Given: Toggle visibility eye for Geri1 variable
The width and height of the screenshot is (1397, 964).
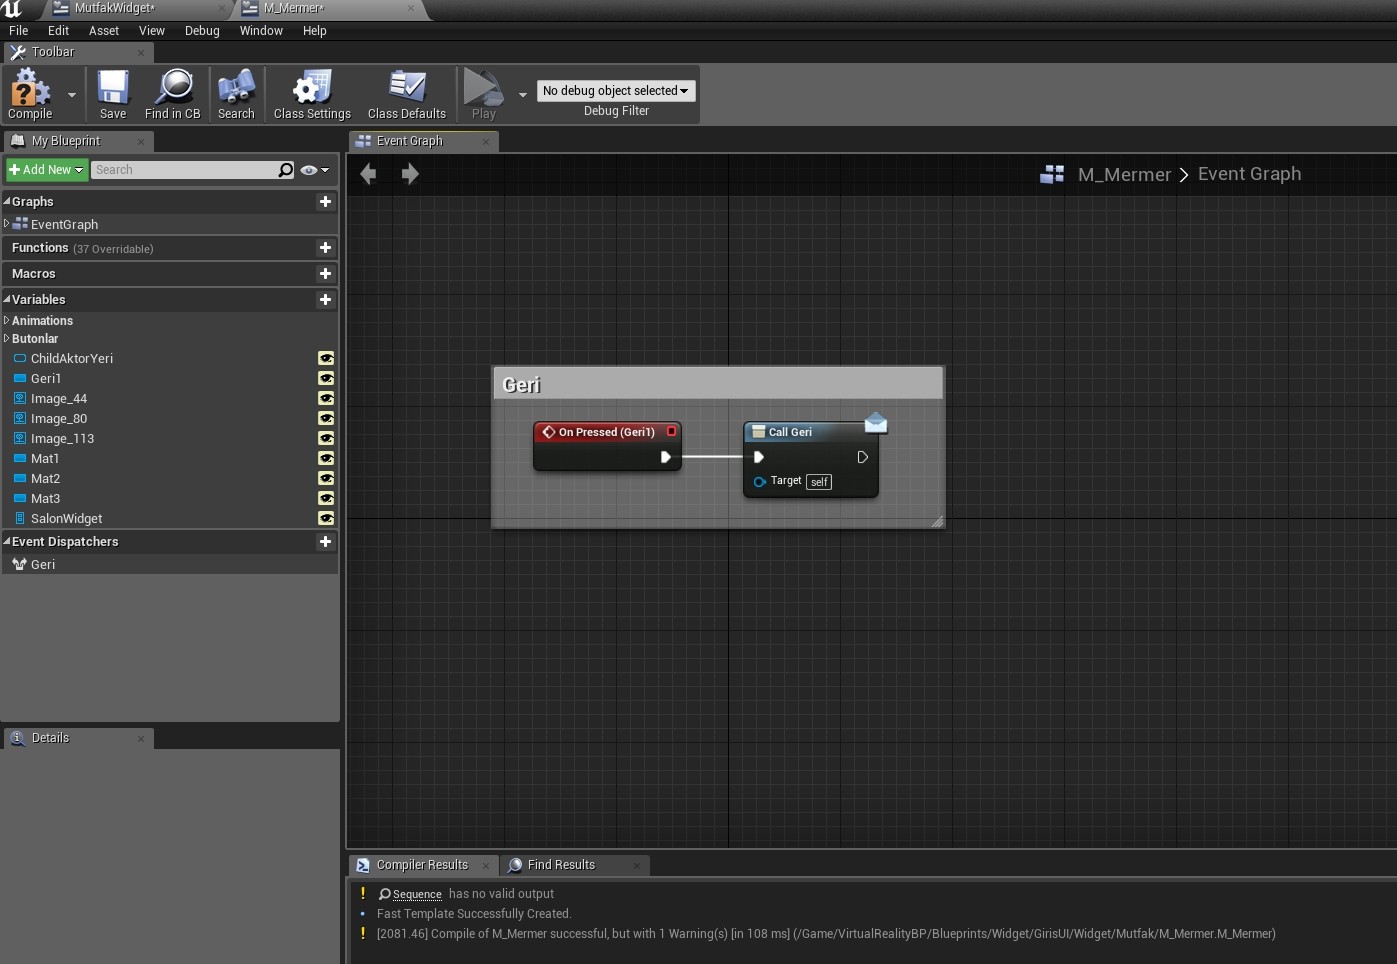Looking at the screenshot, I should click(326, 378).
